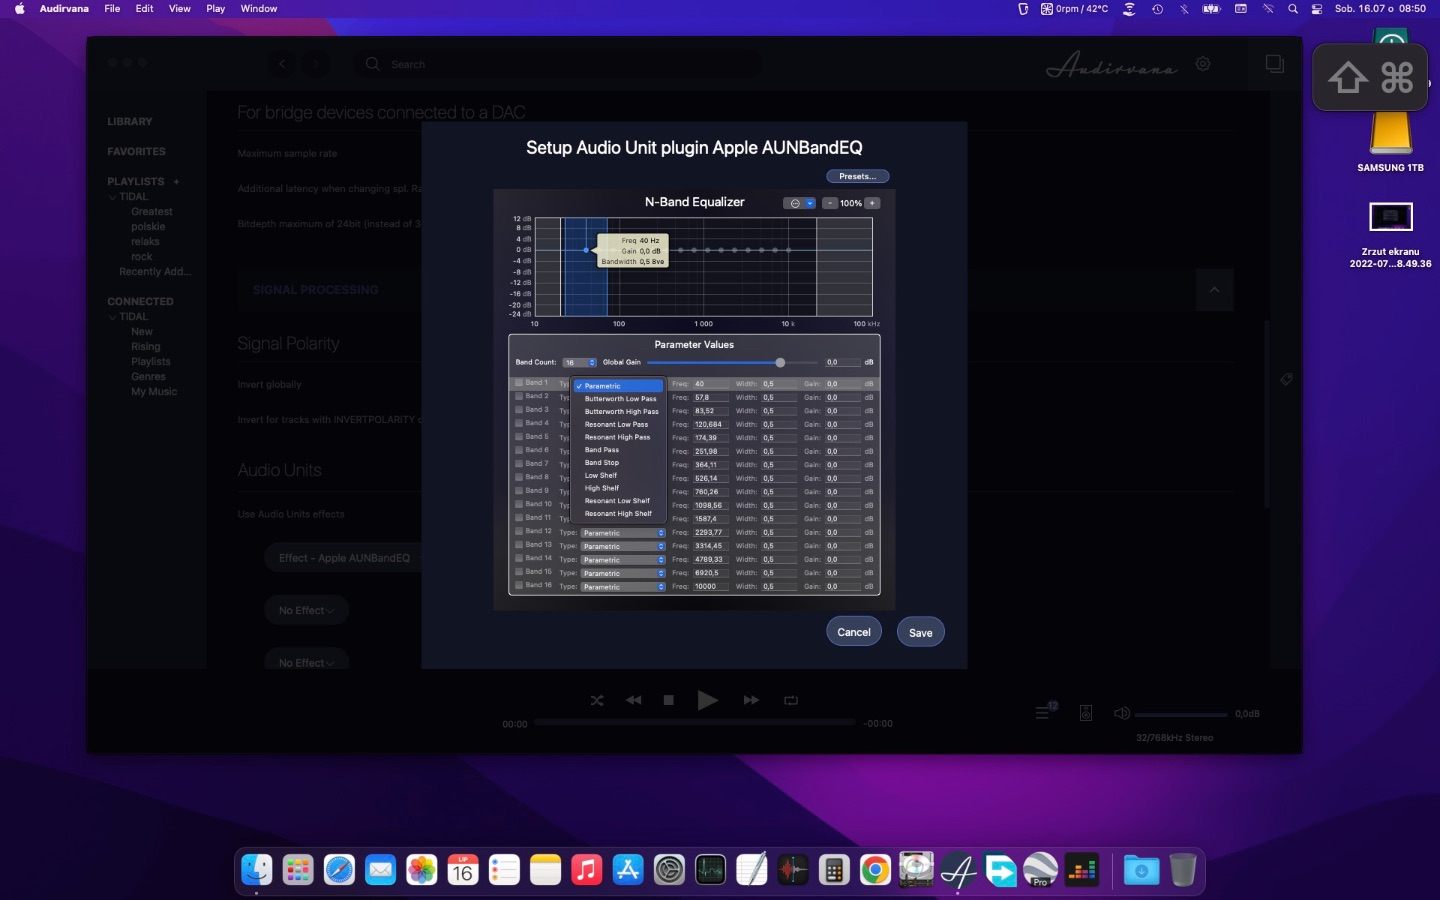Click the speaker output device icon
Screen dimensions: 1440x900
point(1086,713)
